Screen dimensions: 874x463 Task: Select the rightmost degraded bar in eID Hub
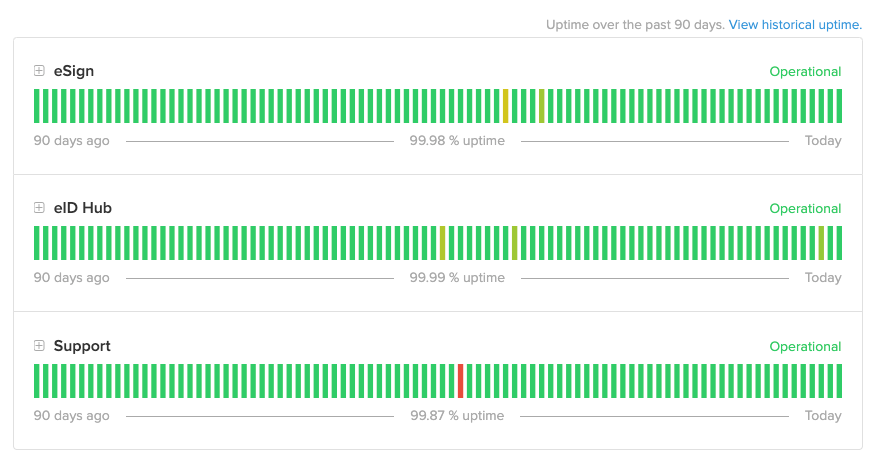point(821,243)
